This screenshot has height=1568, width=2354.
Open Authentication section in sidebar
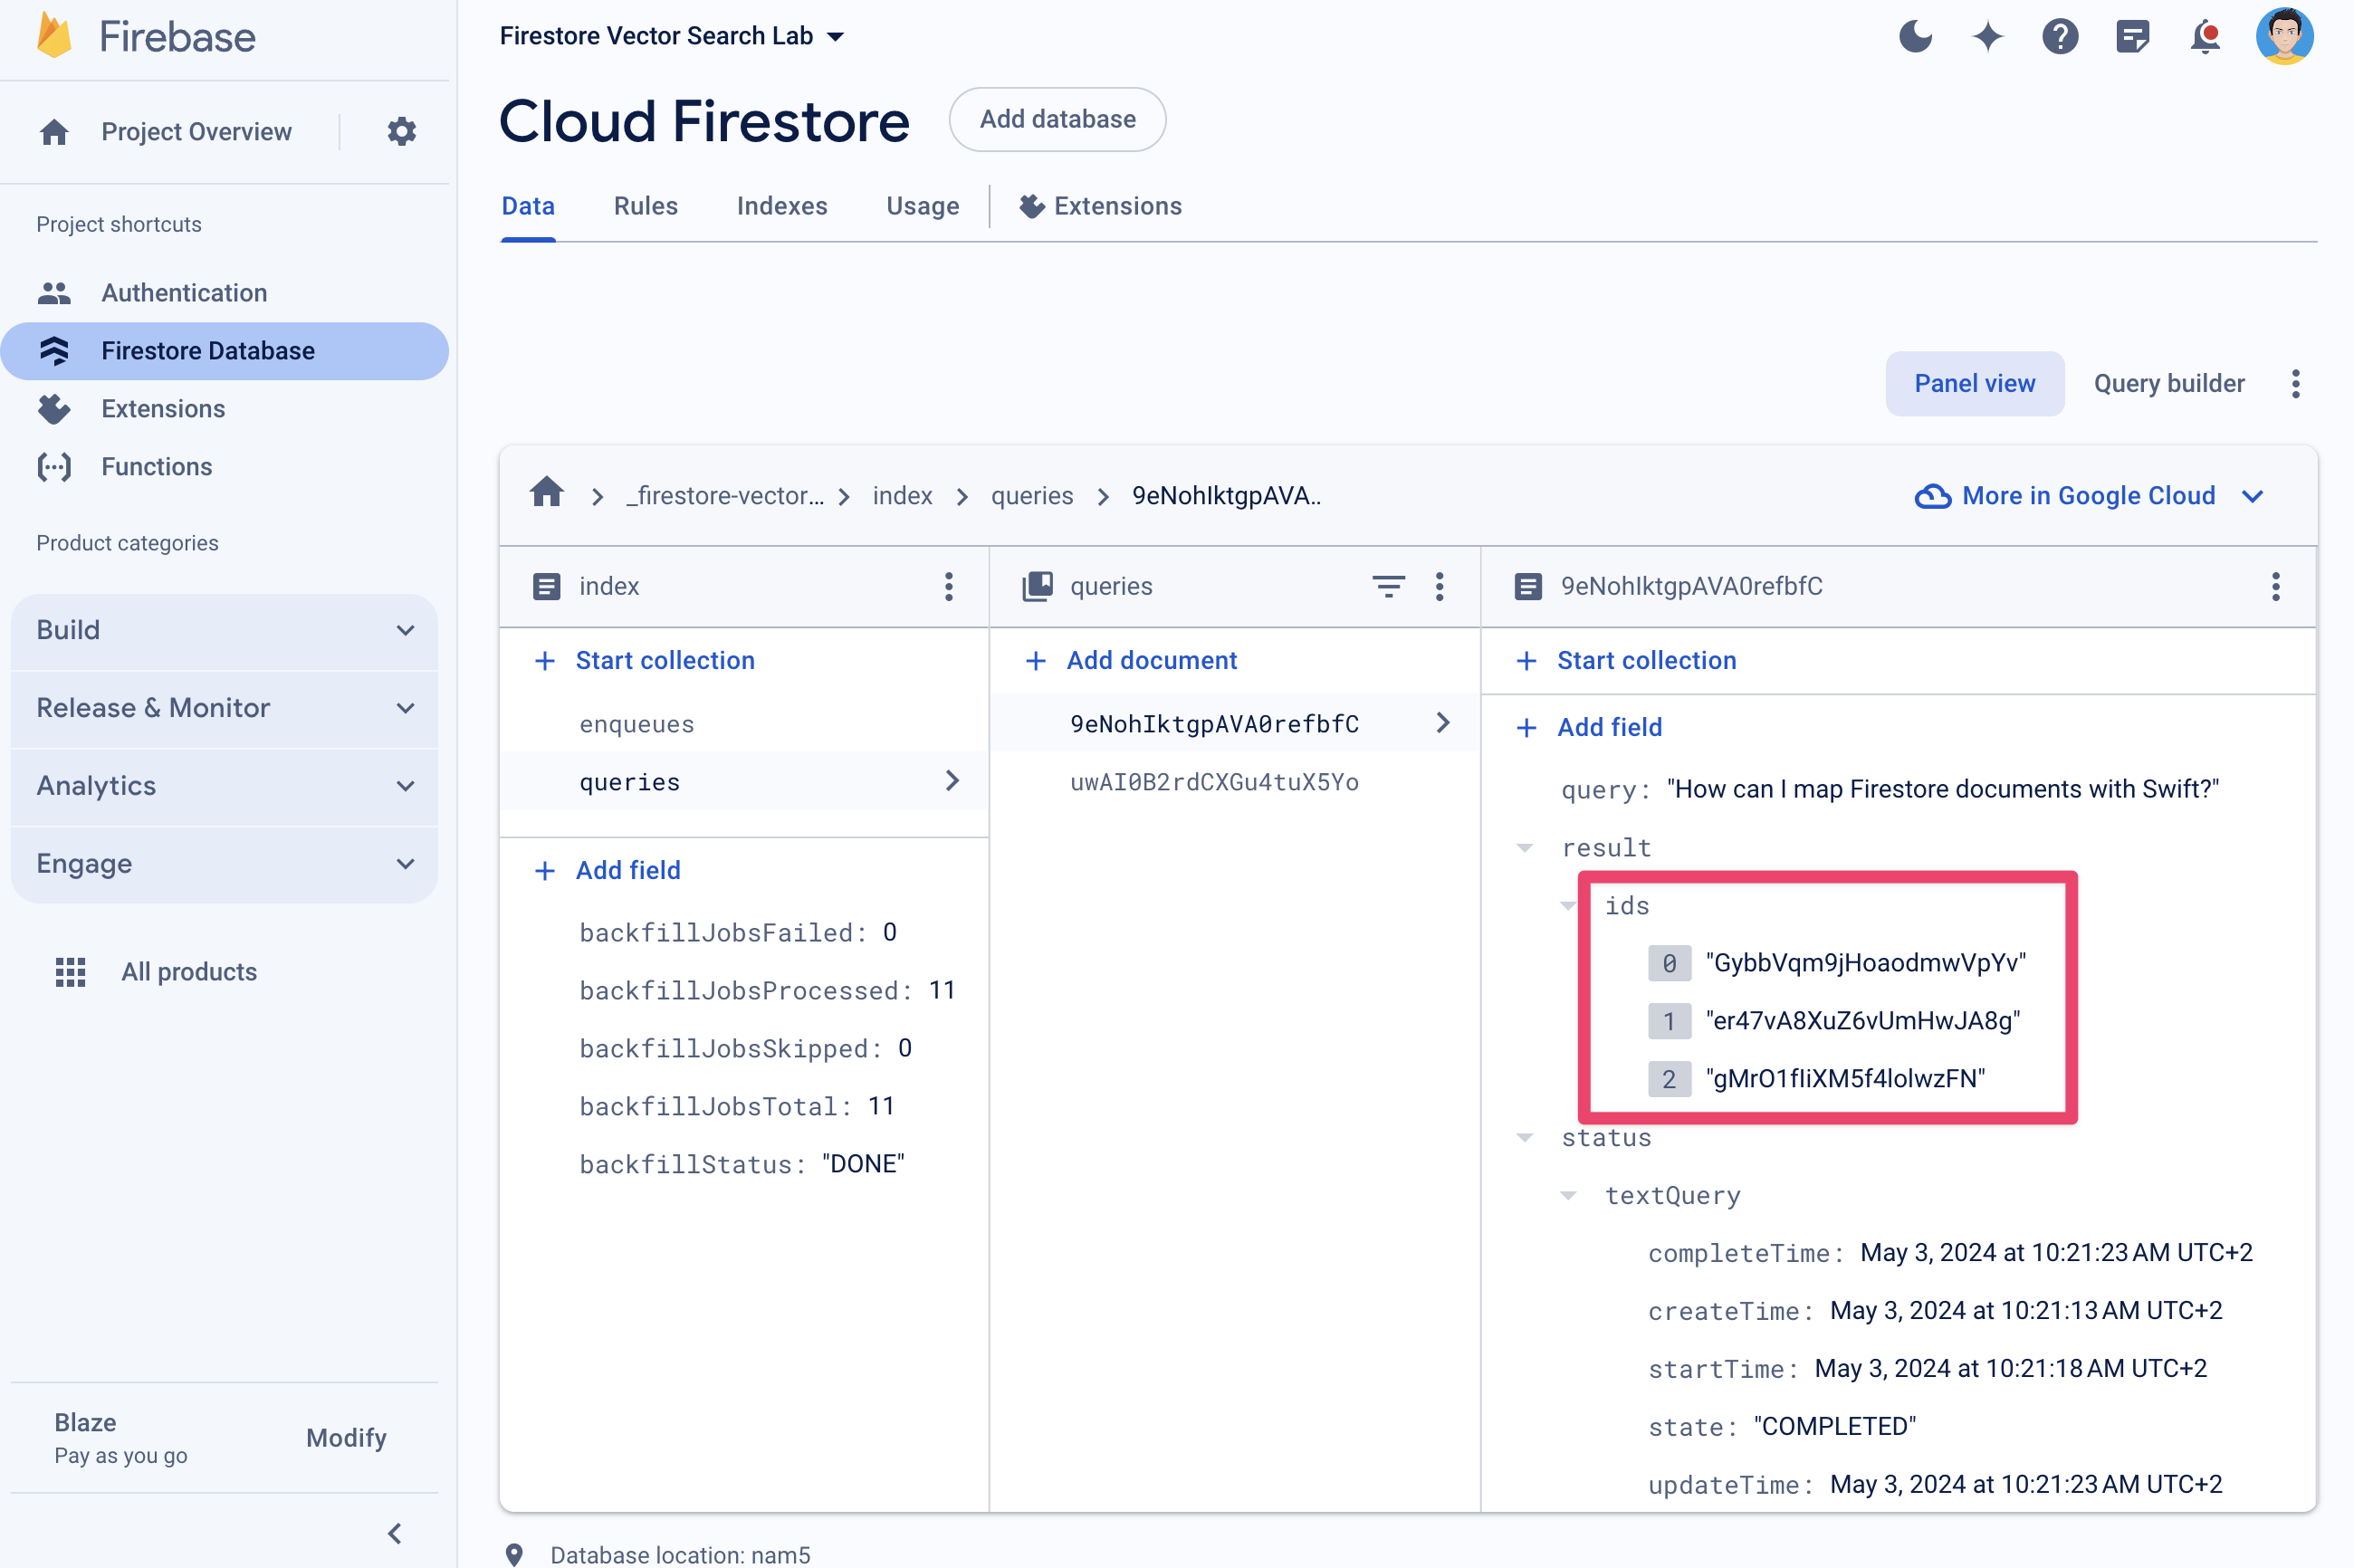[x=184, y=292]
